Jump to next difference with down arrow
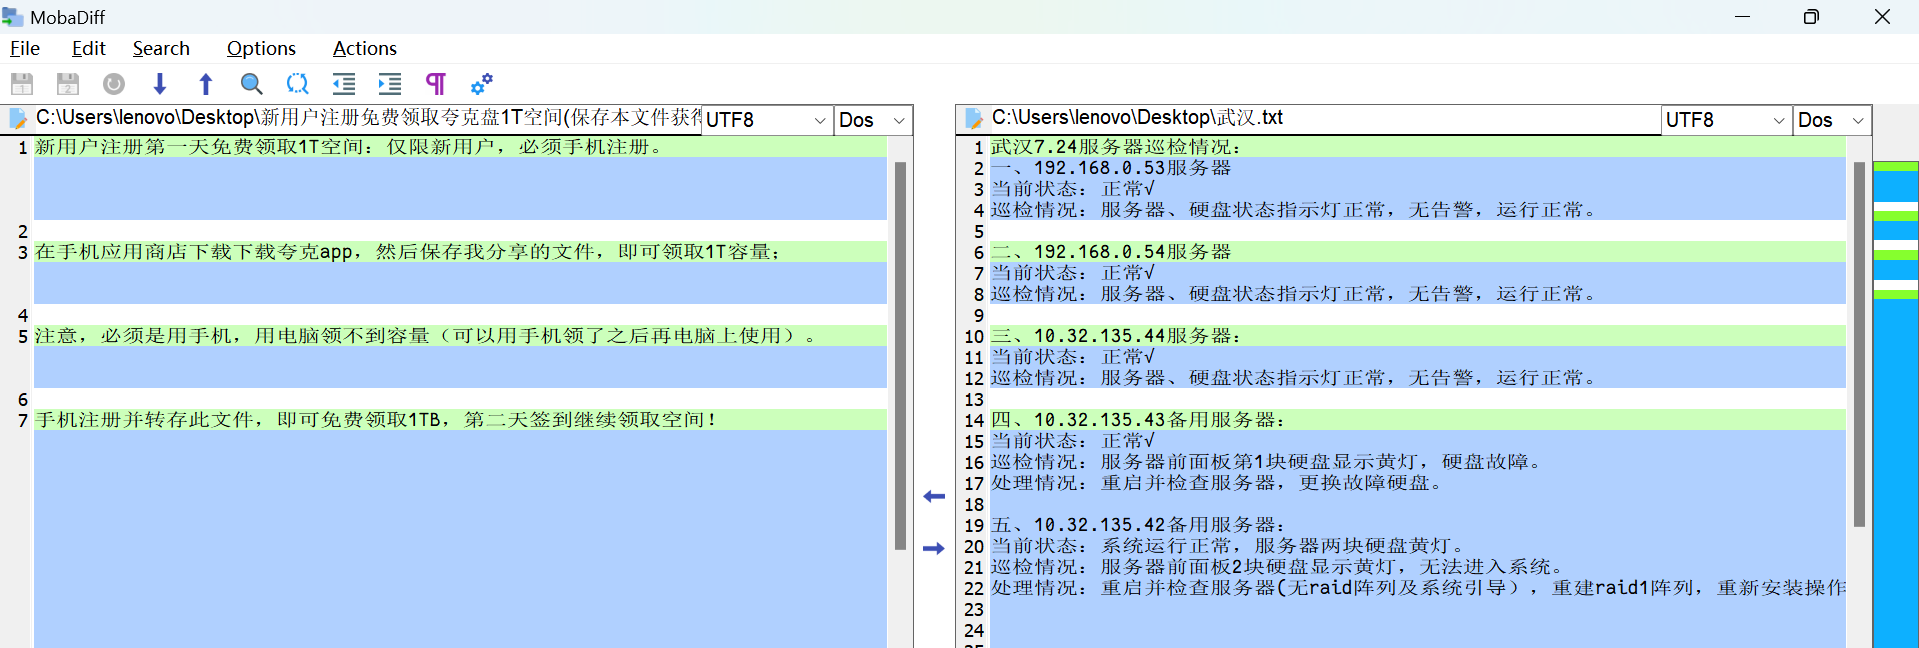The height and width of the screenshot is (648, 1919). 160,84
